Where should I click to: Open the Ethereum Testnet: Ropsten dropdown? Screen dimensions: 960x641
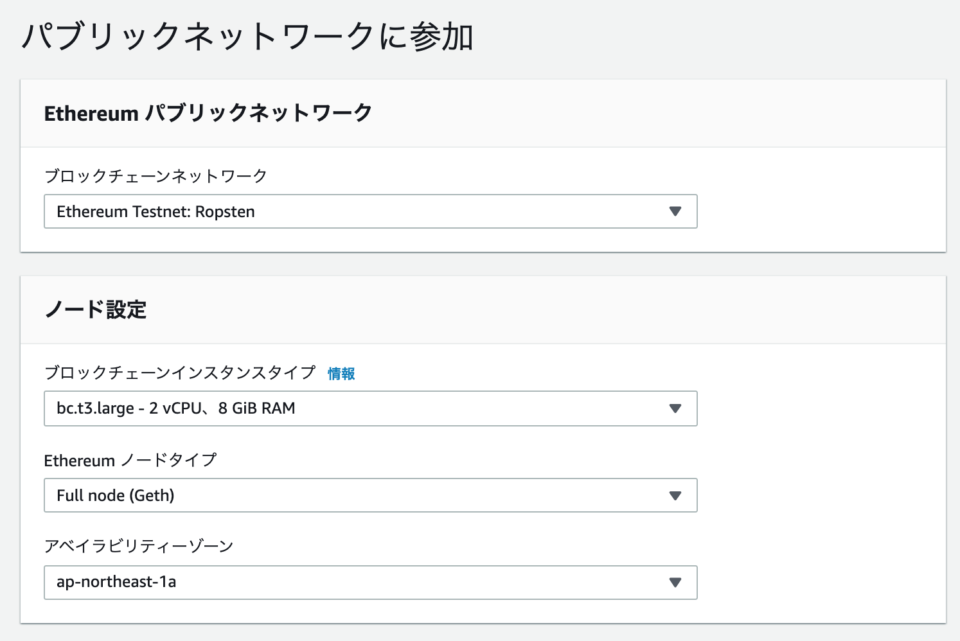pyautogui.click(x=370, y=211)
